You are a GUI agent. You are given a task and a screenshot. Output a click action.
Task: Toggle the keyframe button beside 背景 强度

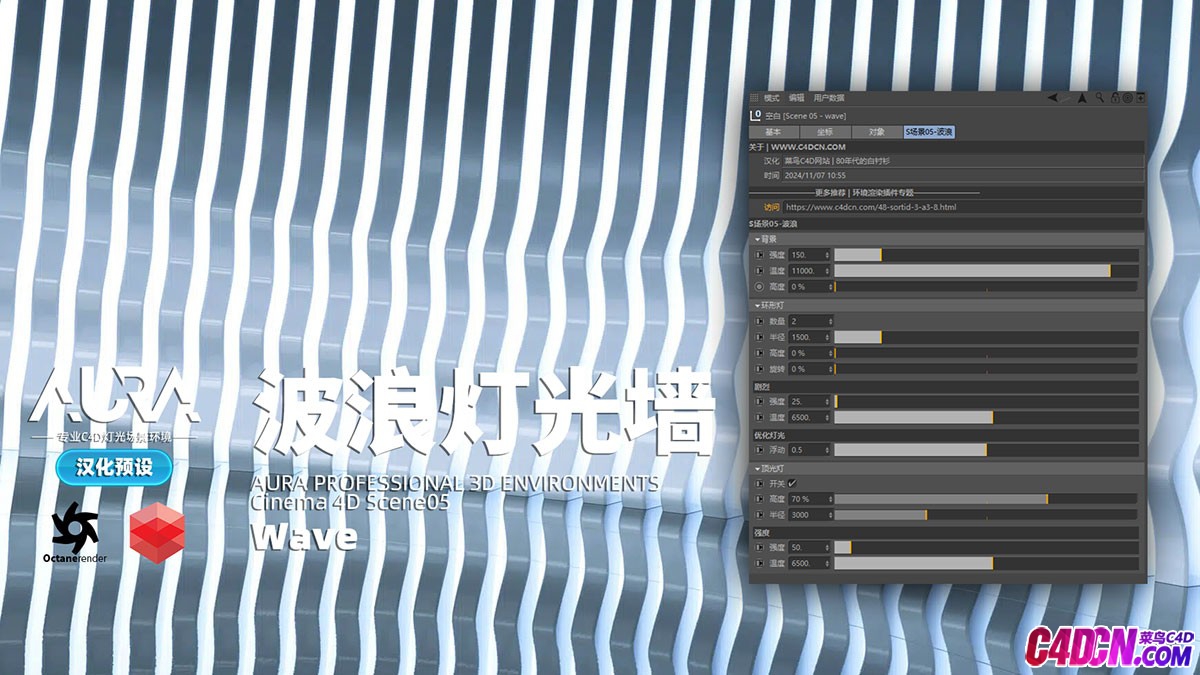760,255
